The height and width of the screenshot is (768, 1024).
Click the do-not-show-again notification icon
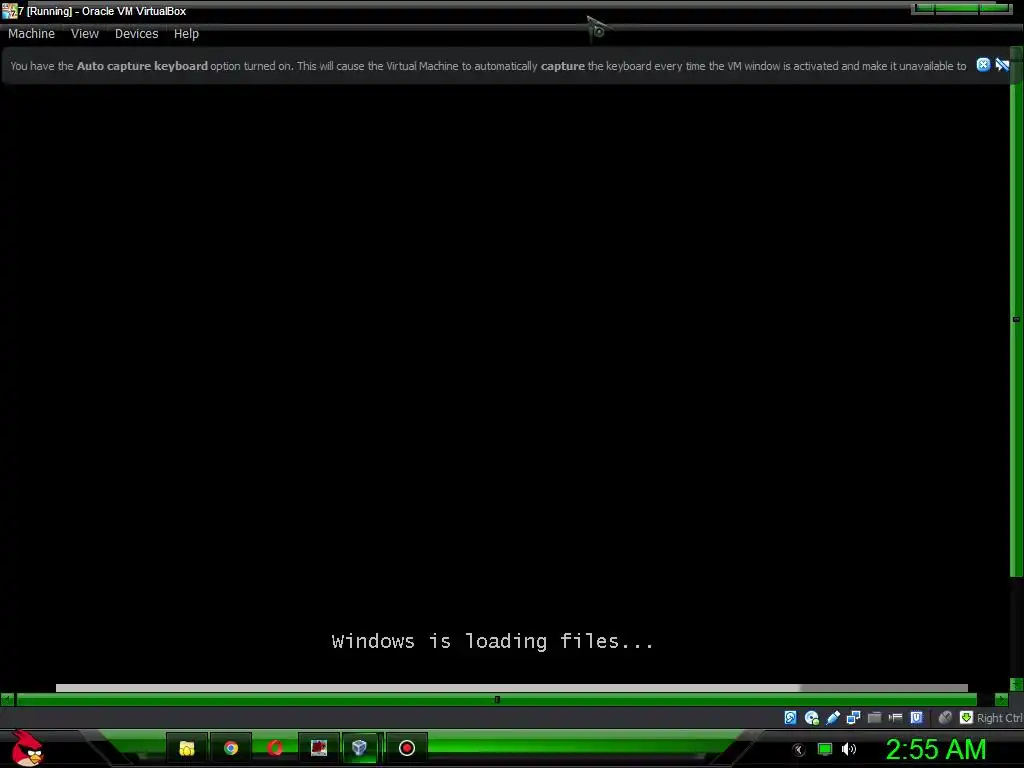1002,65
